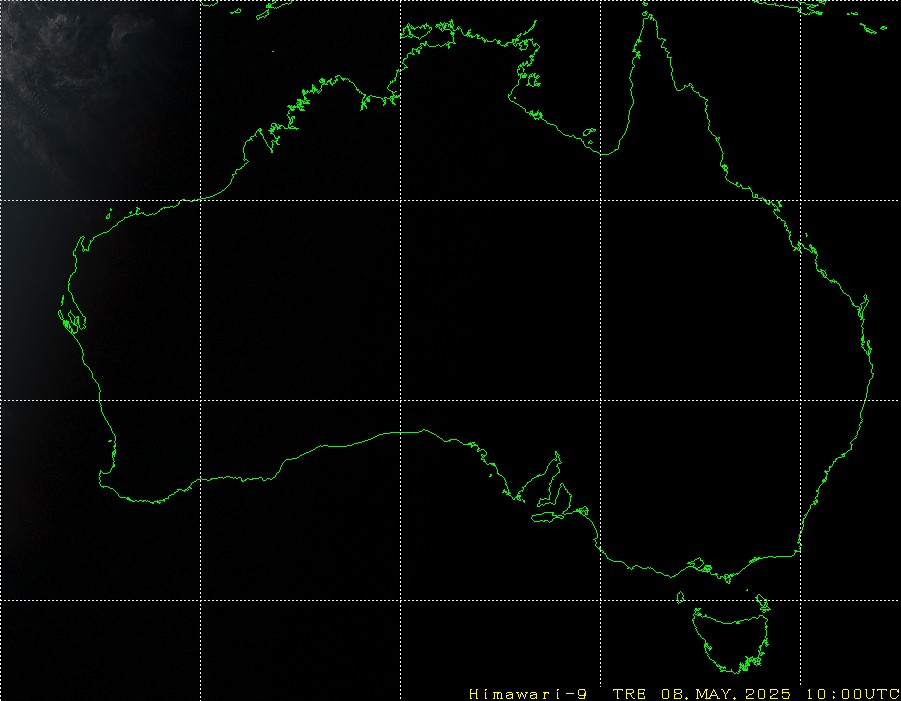This screenshot has height=701, width=901.
Task: Select the TRE text in the caption
Action: tap(629, 694)
